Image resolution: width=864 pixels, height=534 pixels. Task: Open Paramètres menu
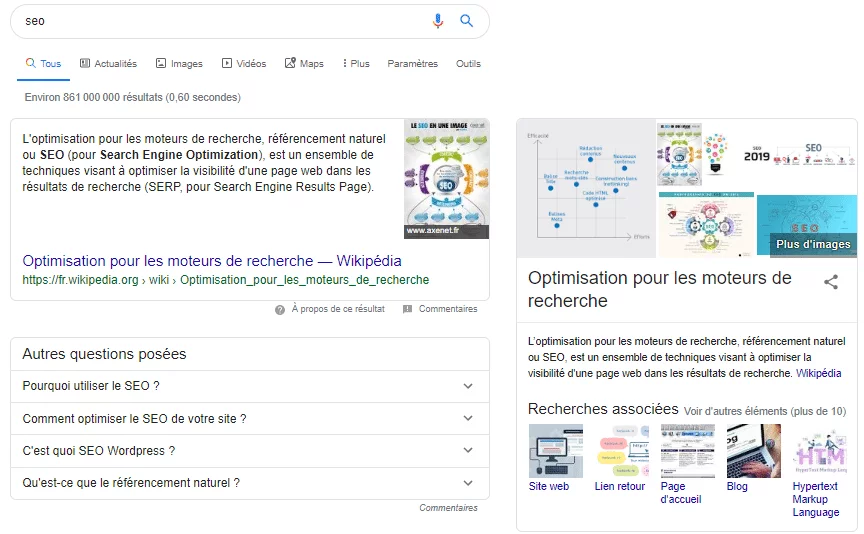412,63
